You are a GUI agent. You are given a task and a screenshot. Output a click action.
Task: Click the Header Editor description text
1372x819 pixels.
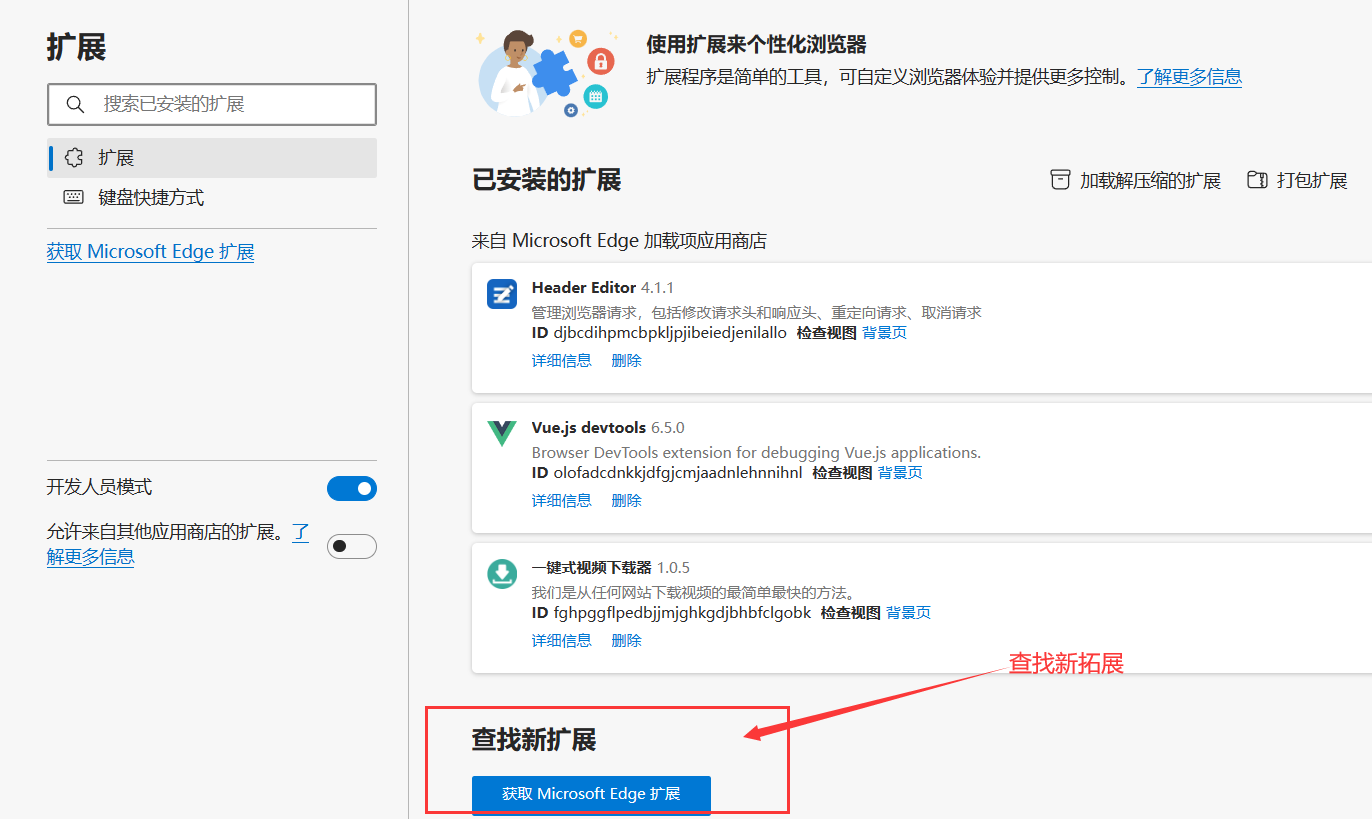pyautogui.click(x=756, y=313)
